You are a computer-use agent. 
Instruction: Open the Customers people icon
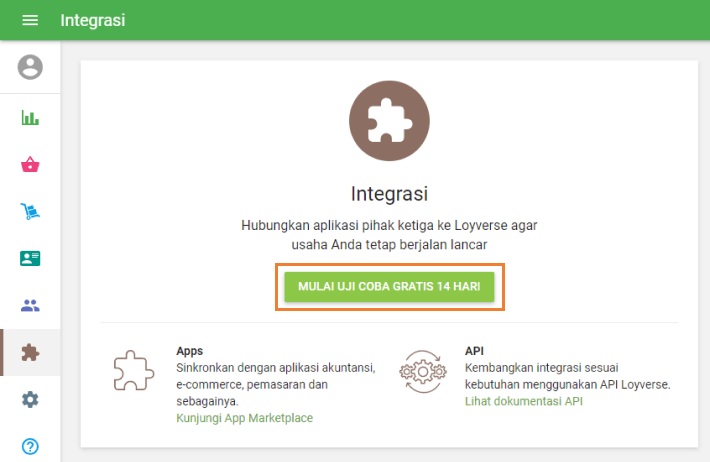(x=30, y=305)
